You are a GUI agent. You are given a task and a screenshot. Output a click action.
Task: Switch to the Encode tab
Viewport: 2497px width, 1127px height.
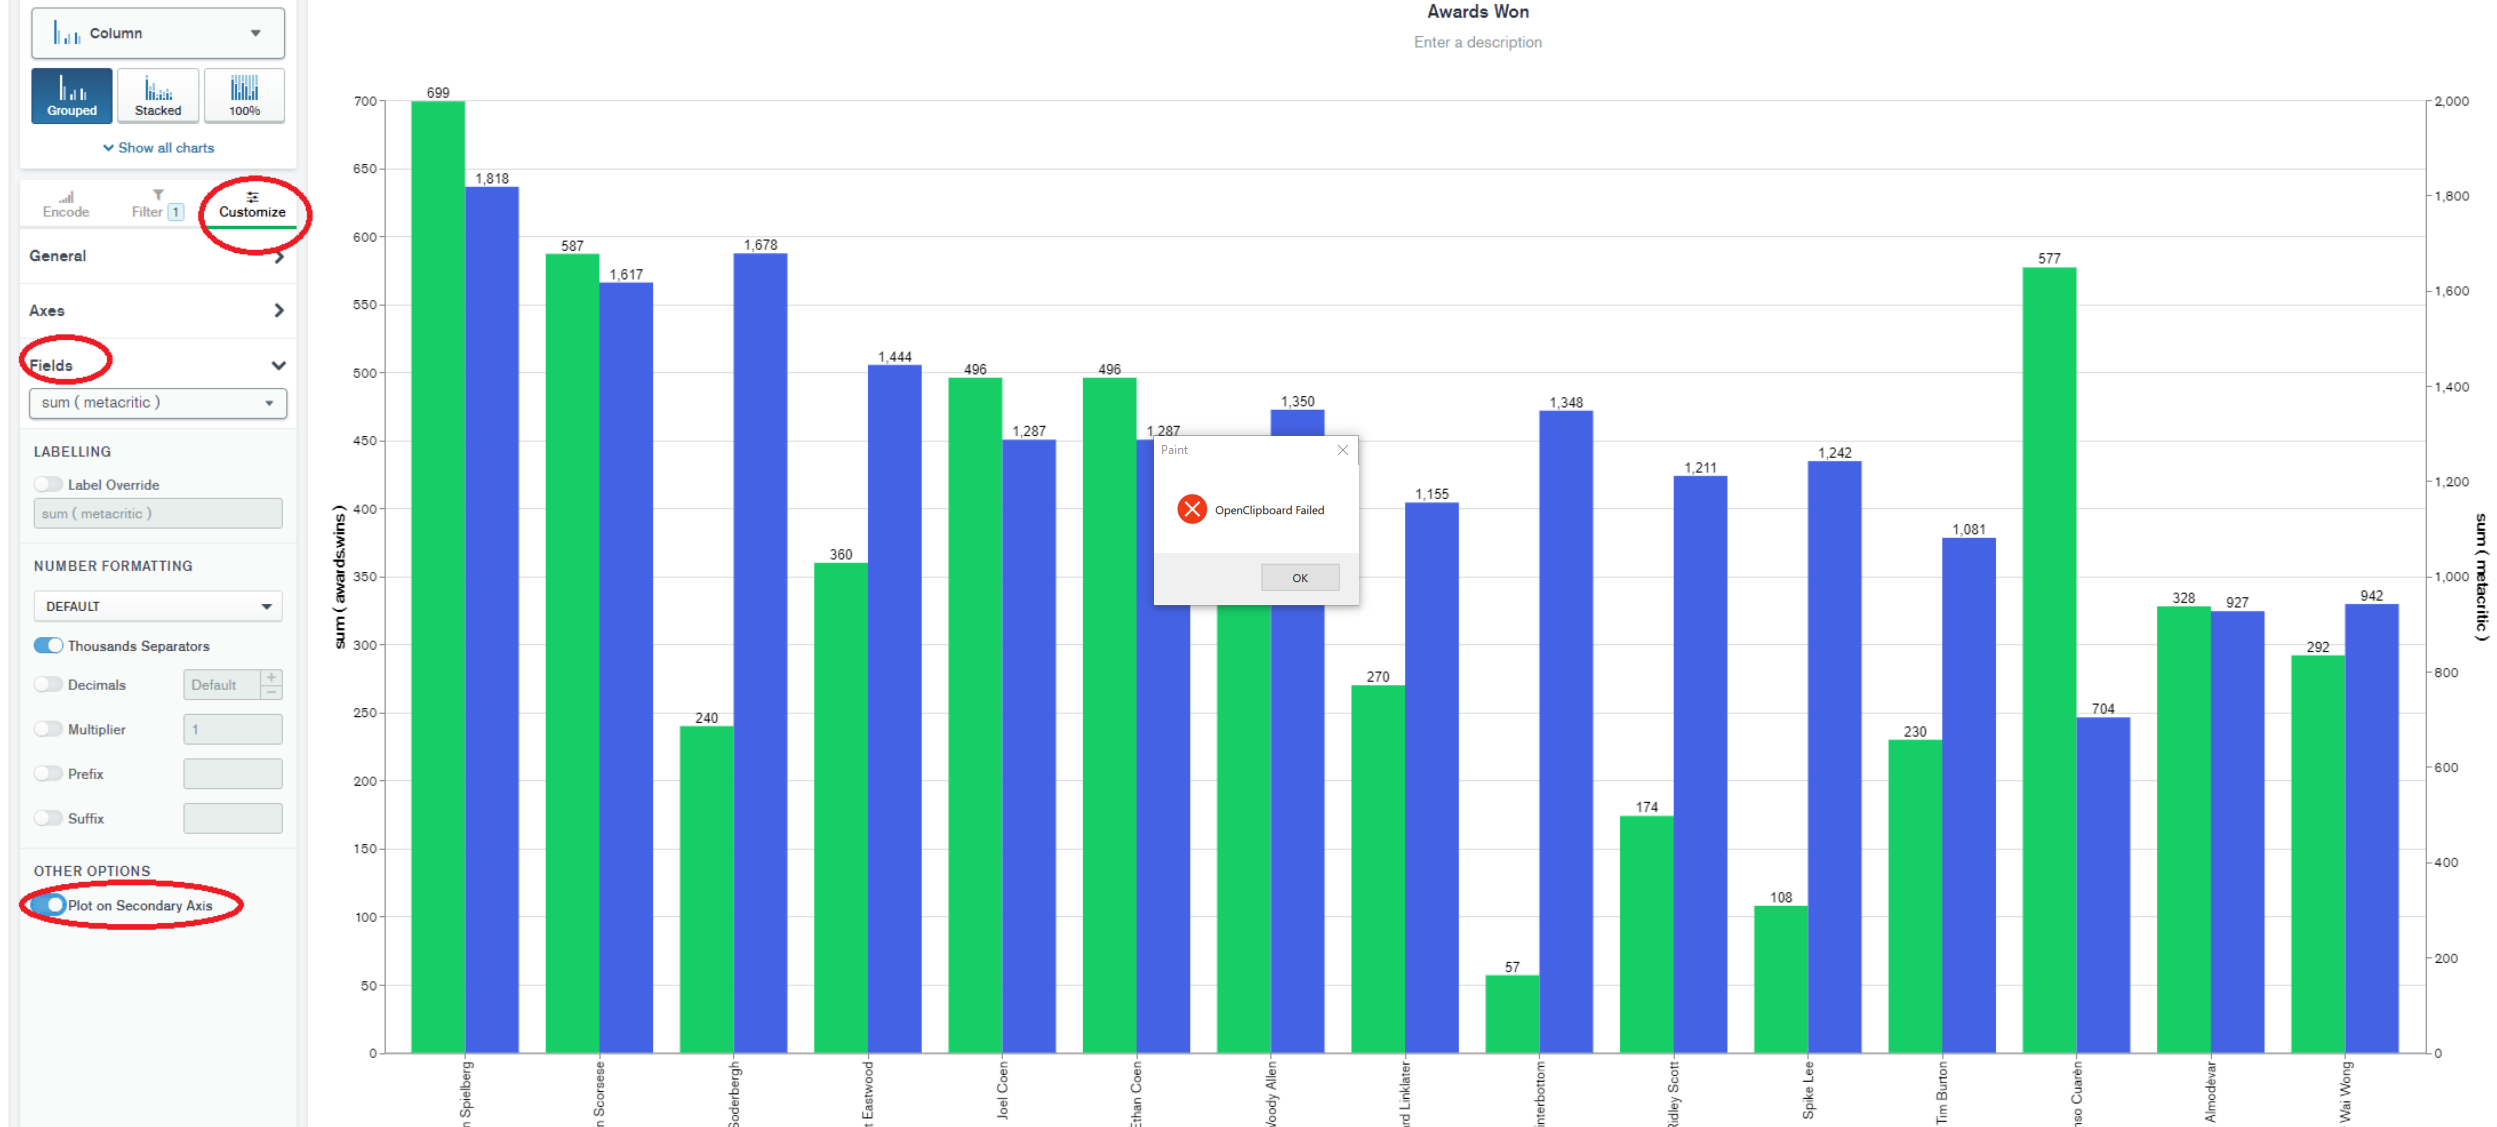click(x=66, y=204)
